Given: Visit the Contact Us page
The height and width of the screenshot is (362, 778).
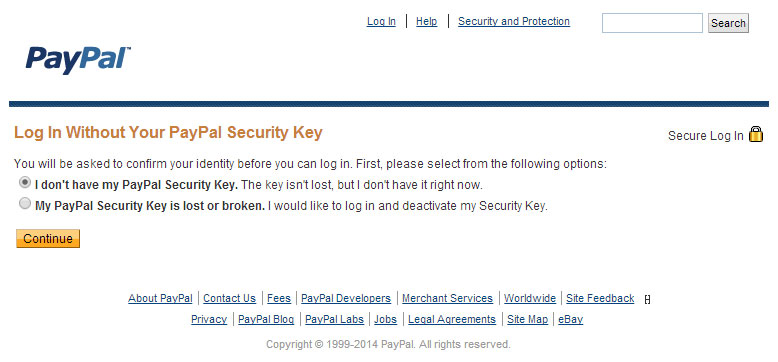Looking at the screenshot, I should point(229,299).
